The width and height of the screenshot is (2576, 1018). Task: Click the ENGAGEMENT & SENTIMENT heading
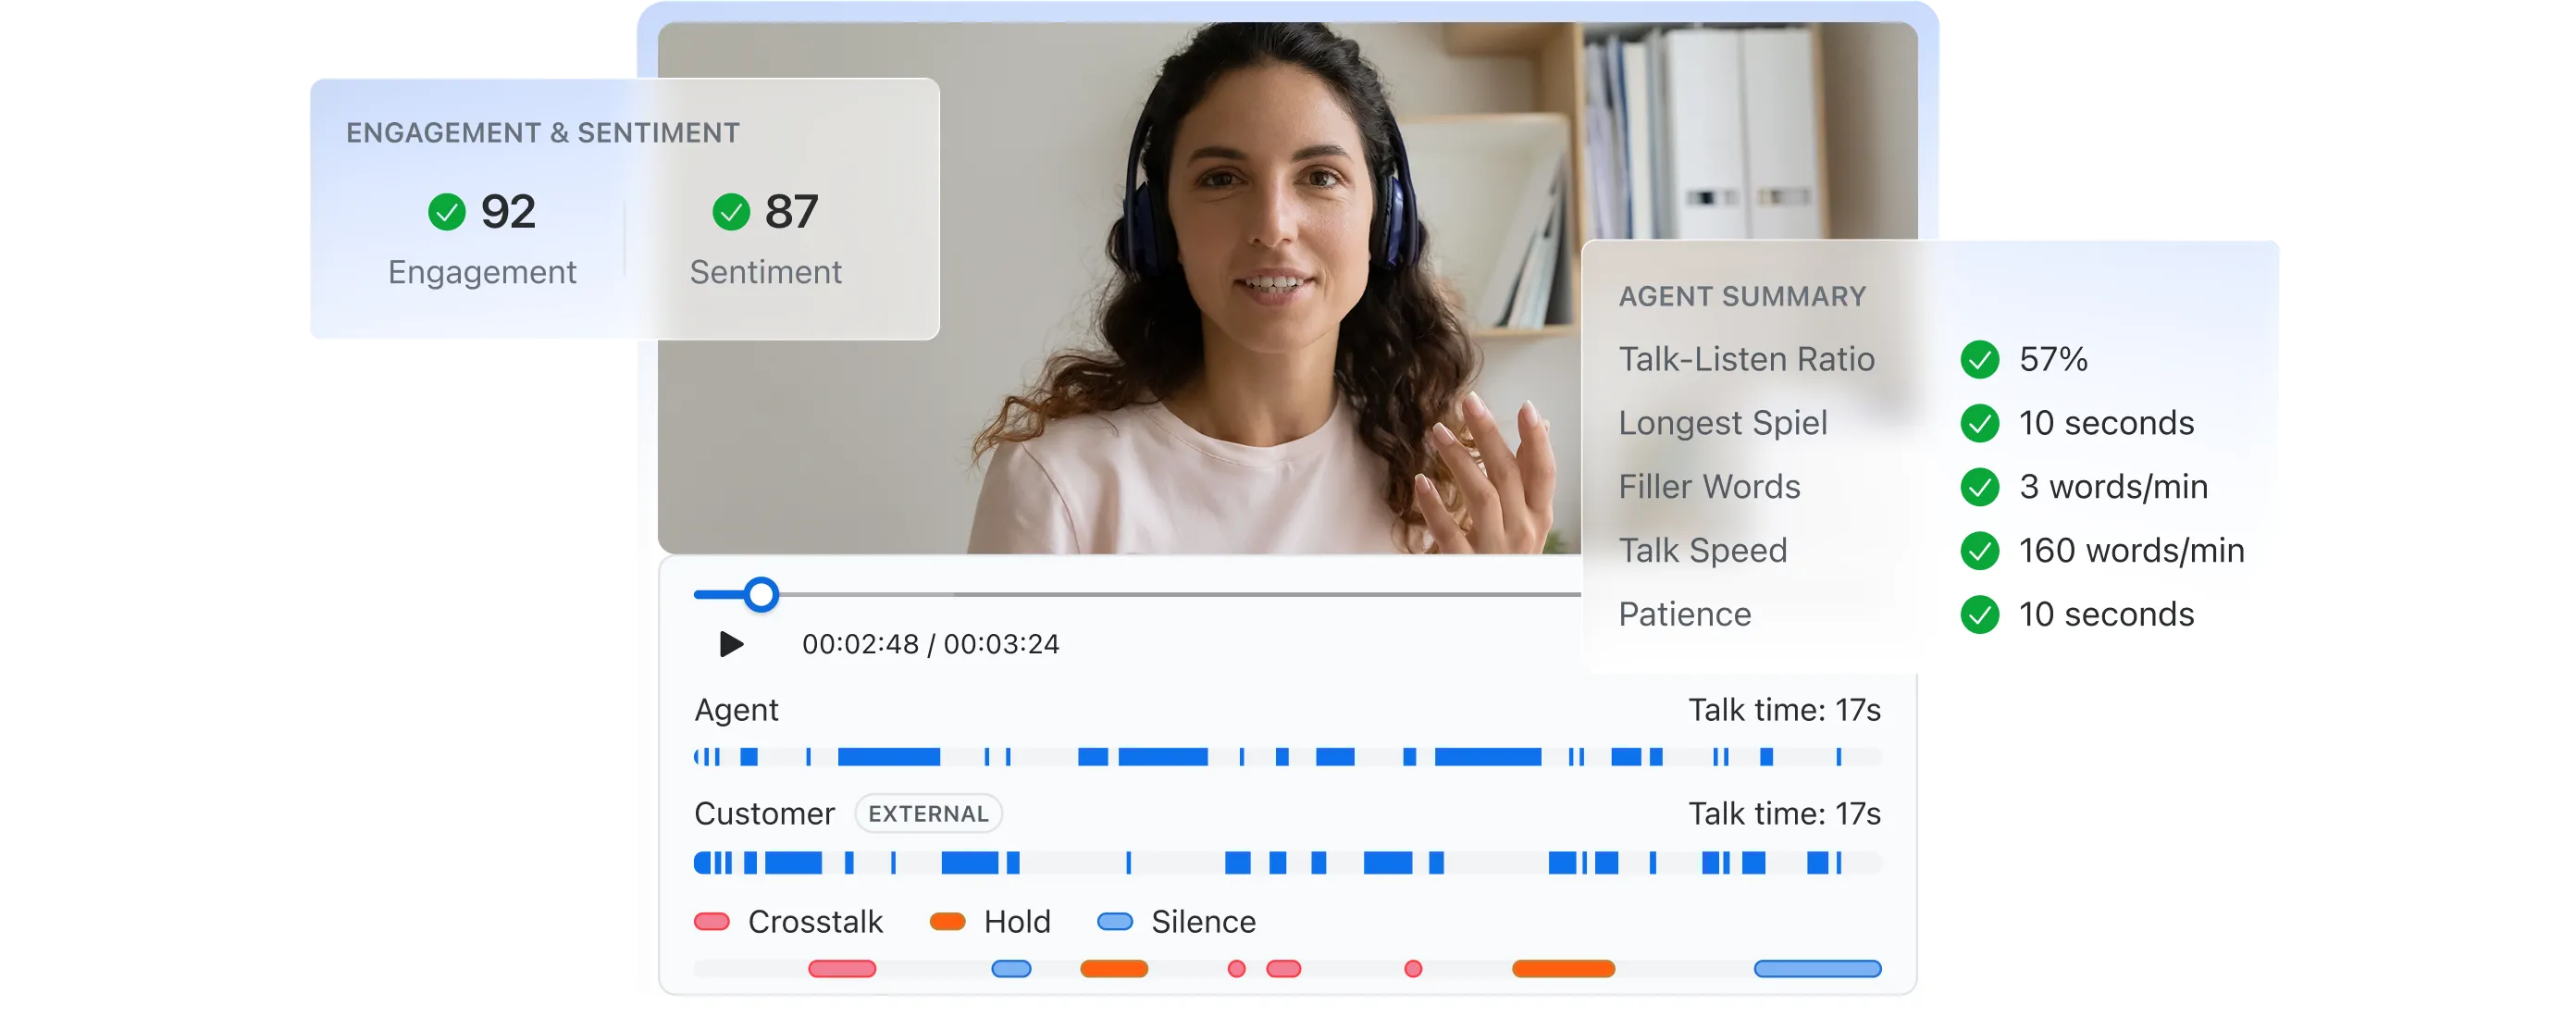coord(543,133)
